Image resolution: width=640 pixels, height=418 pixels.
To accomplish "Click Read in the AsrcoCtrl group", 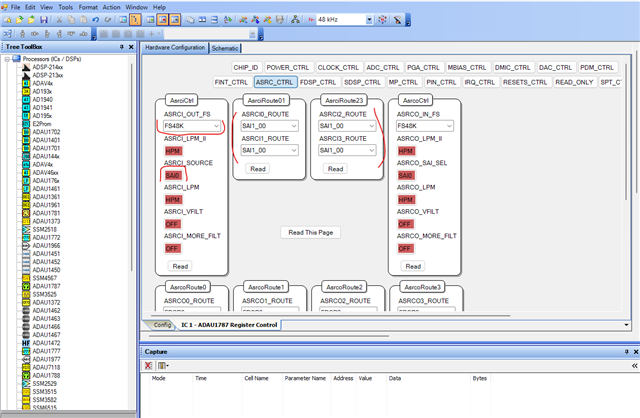I will click(413, 266).
